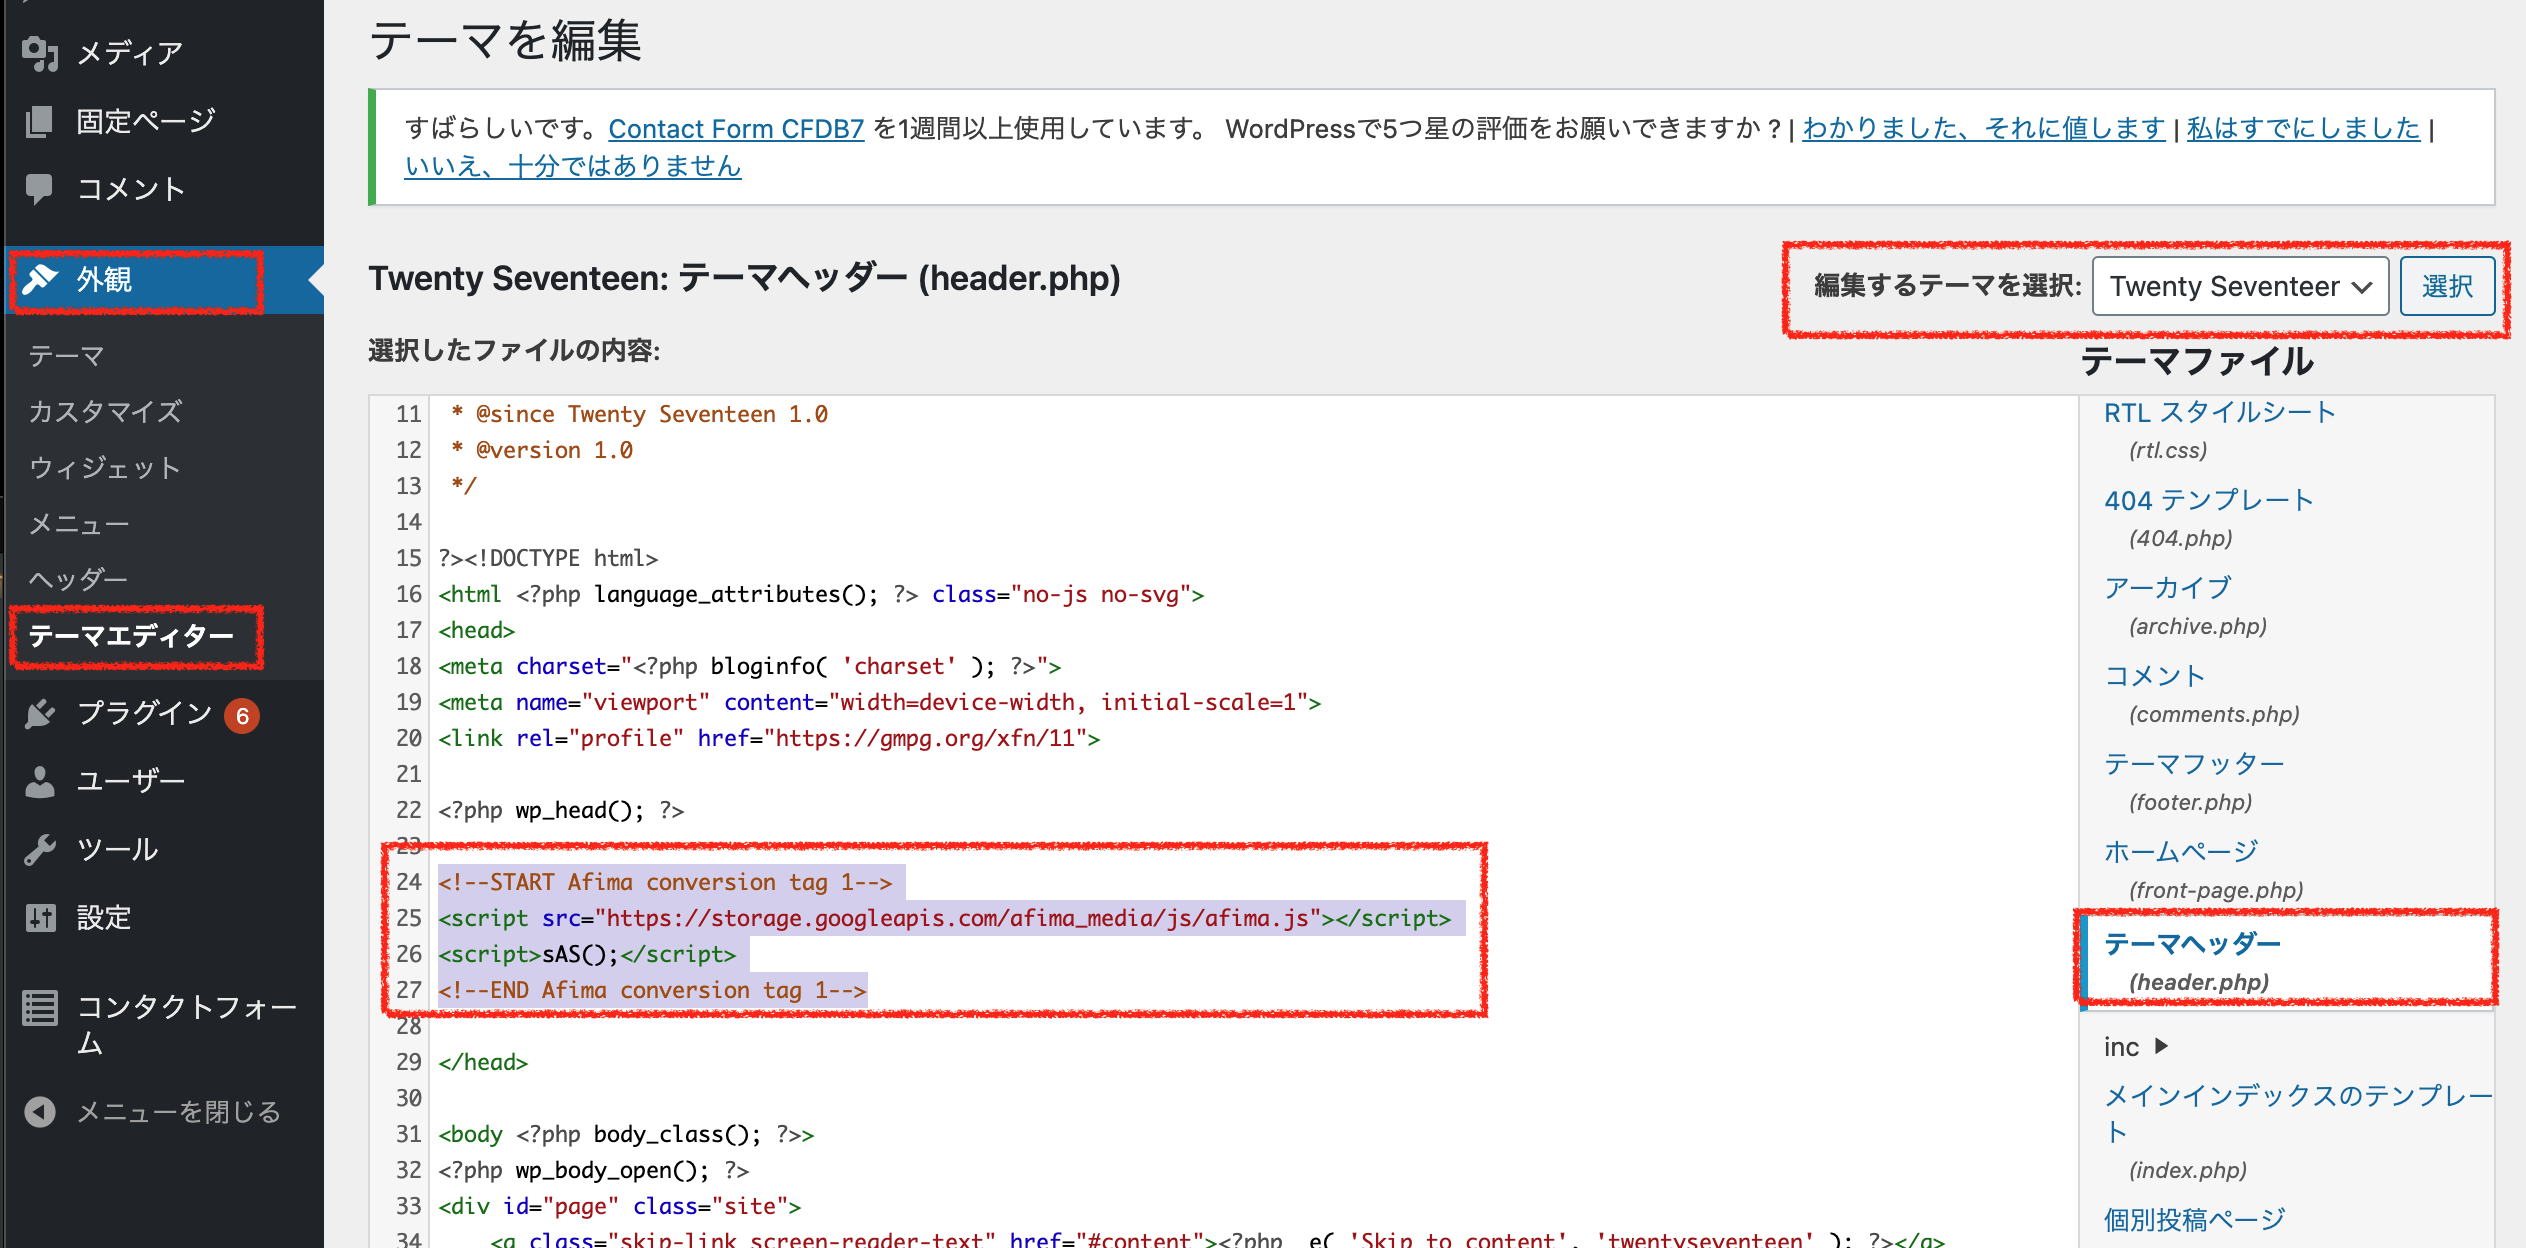Viewport: 2526px width, 1248px height.
Task: Click the Appearance paintbrush icon
Action: [41, 280]
